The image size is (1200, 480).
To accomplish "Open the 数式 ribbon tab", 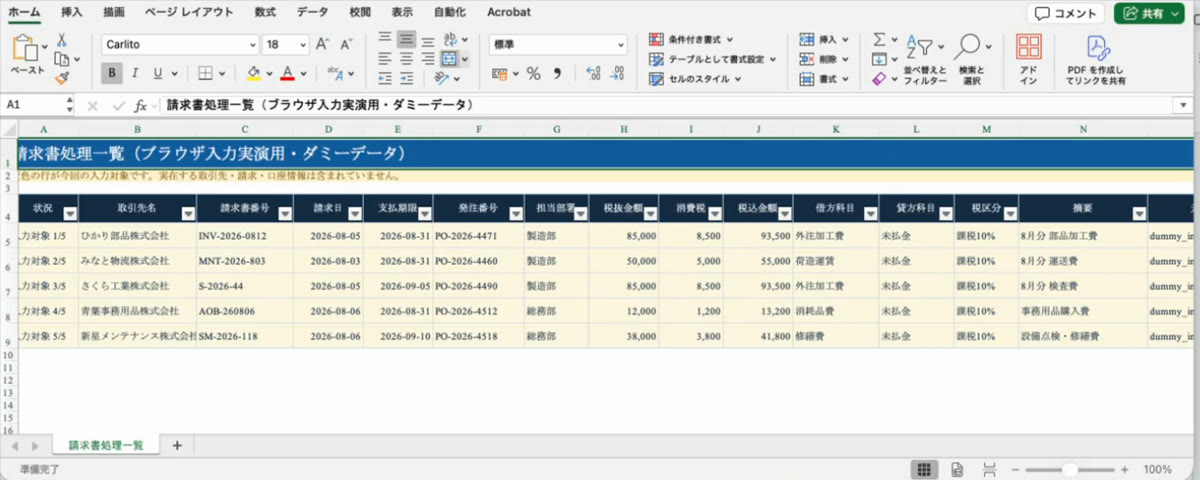I will (x=265, y=12).
